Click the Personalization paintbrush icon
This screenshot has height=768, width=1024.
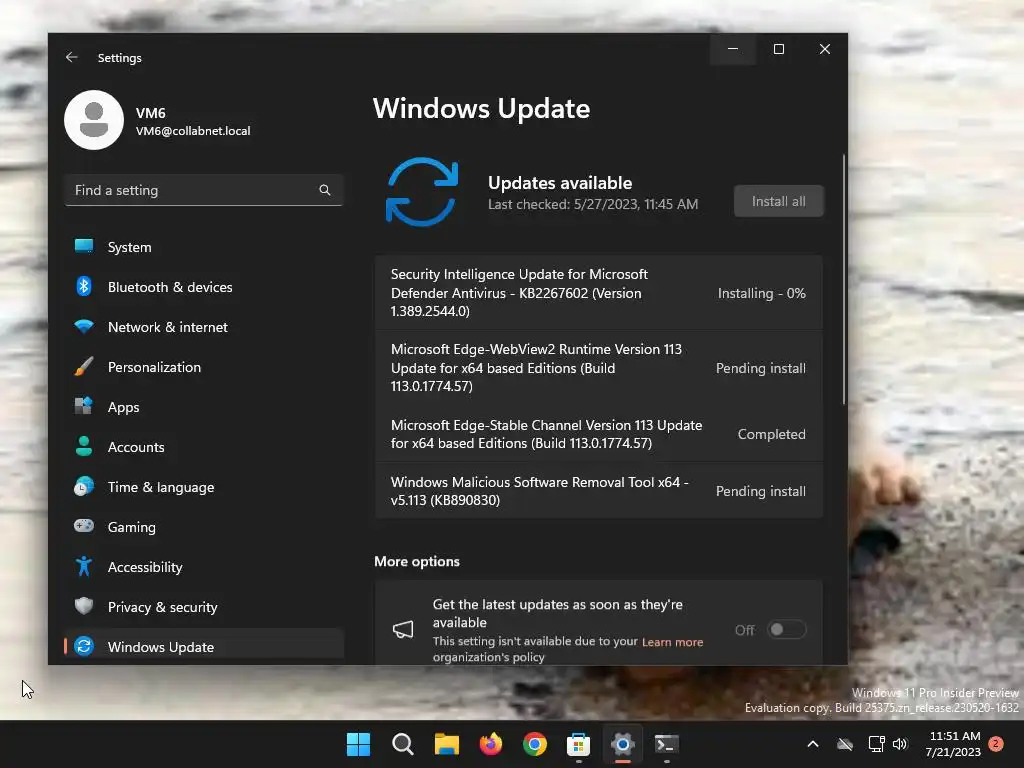tap(84, 366)
